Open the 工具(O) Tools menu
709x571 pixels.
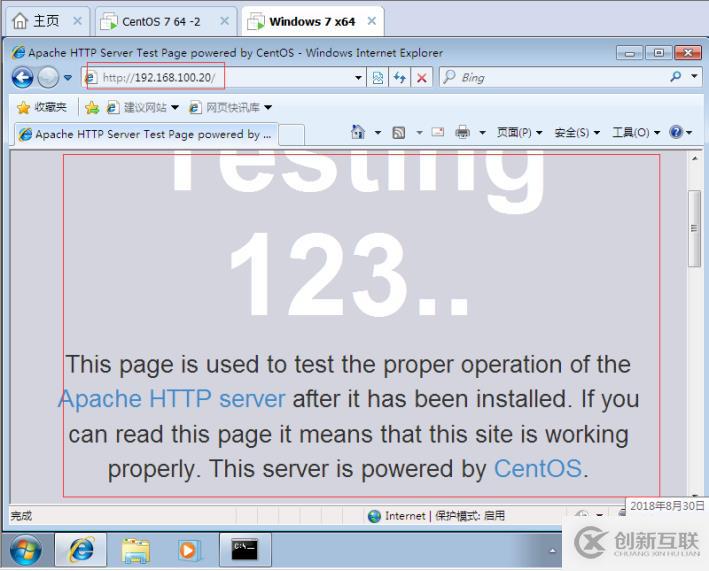636,132
